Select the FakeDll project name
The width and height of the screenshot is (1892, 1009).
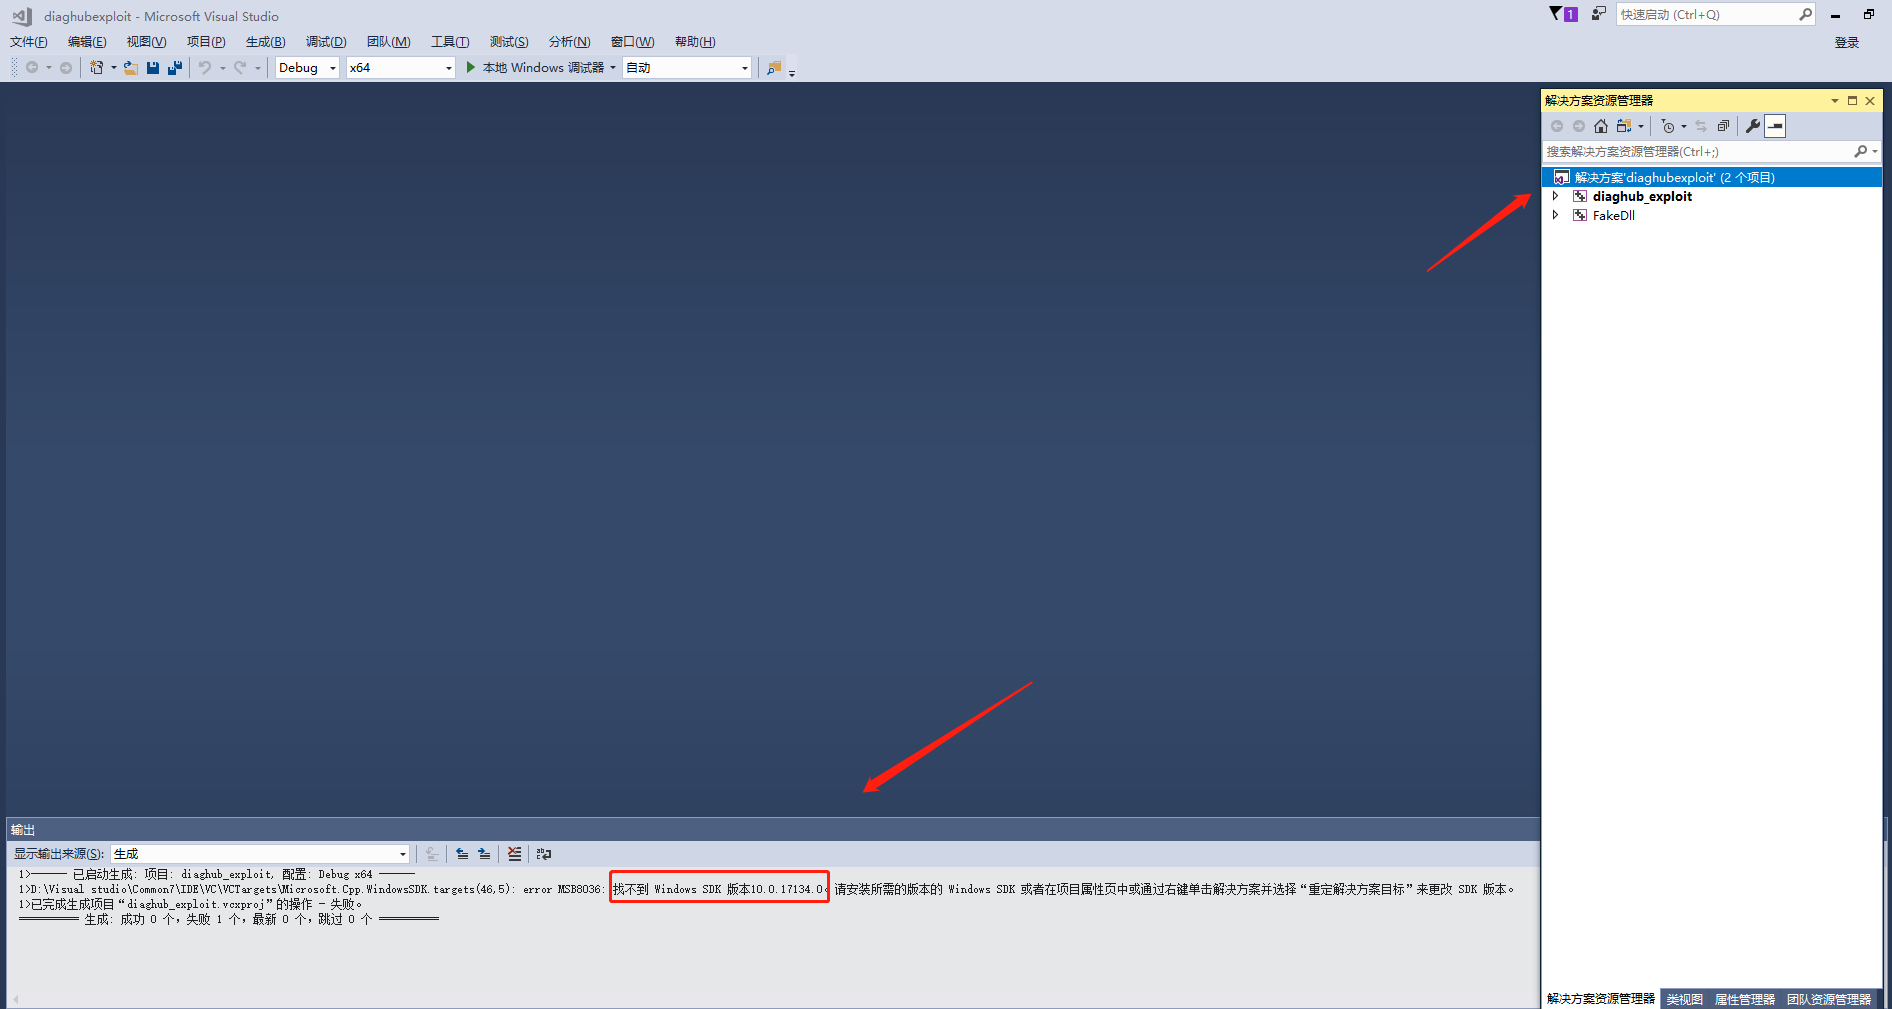point(1614,215)
